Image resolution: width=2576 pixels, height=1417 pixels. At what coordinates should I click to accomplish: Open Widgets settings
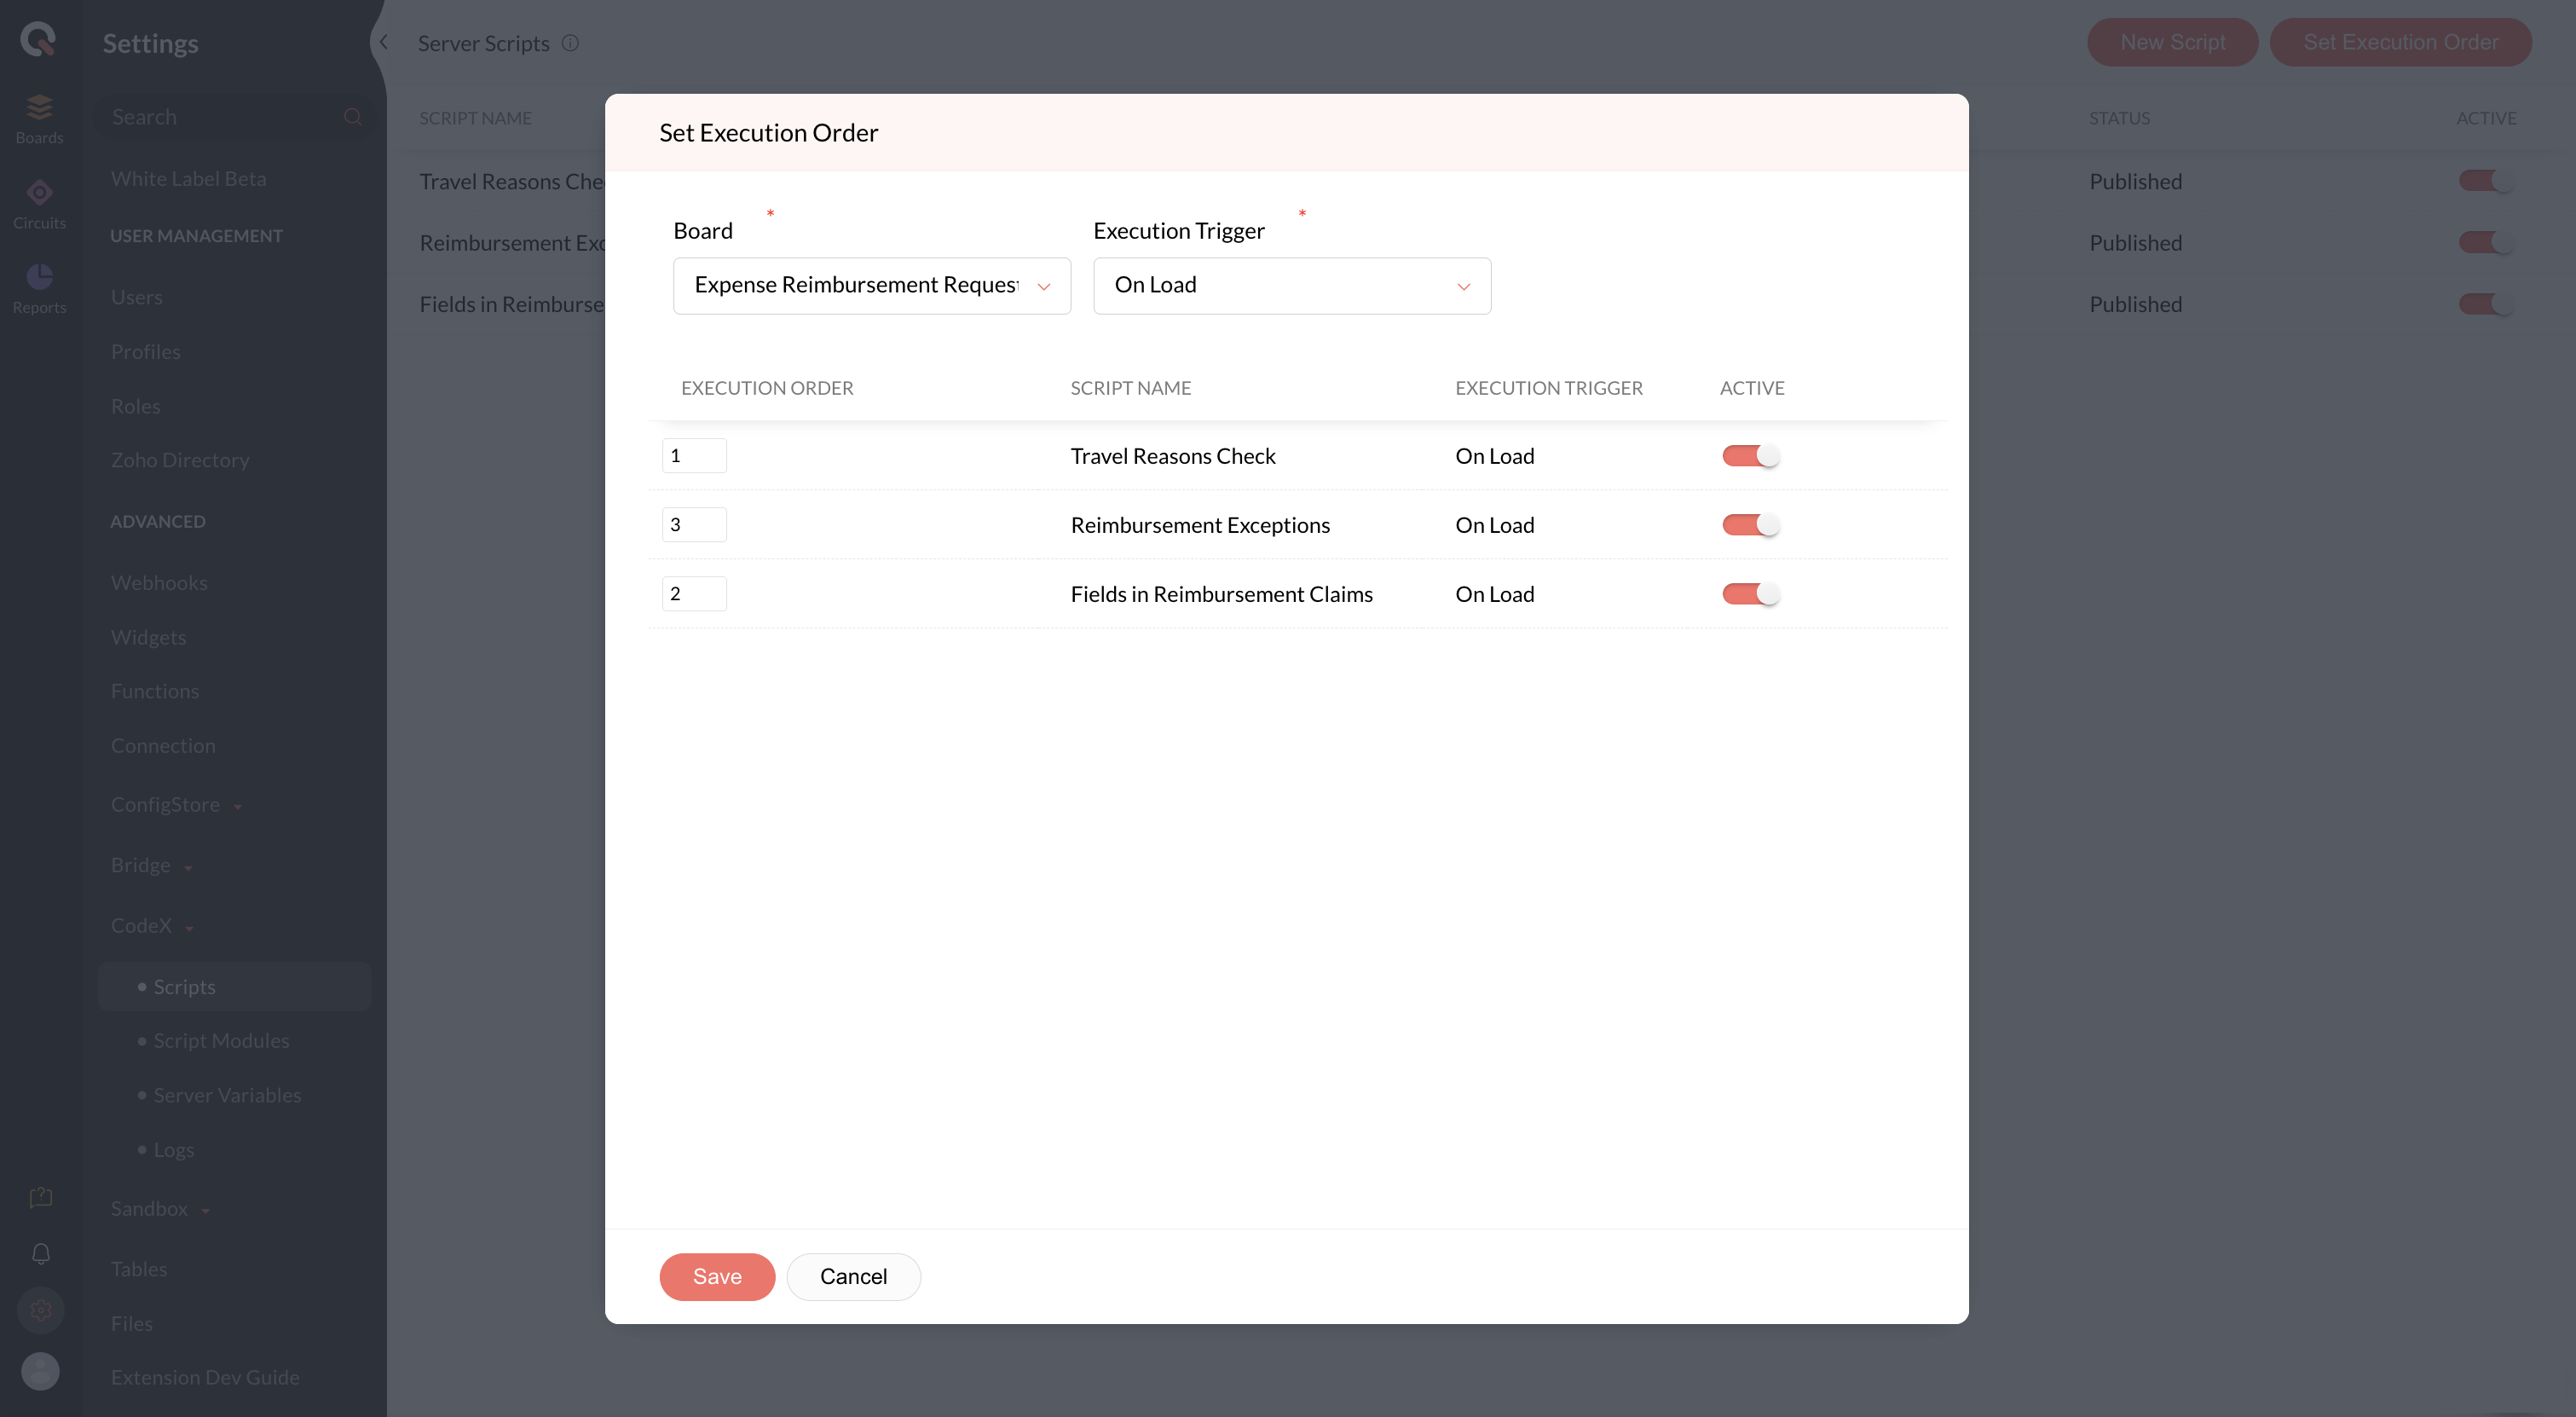pyautogui.click(x=148, y=637)
